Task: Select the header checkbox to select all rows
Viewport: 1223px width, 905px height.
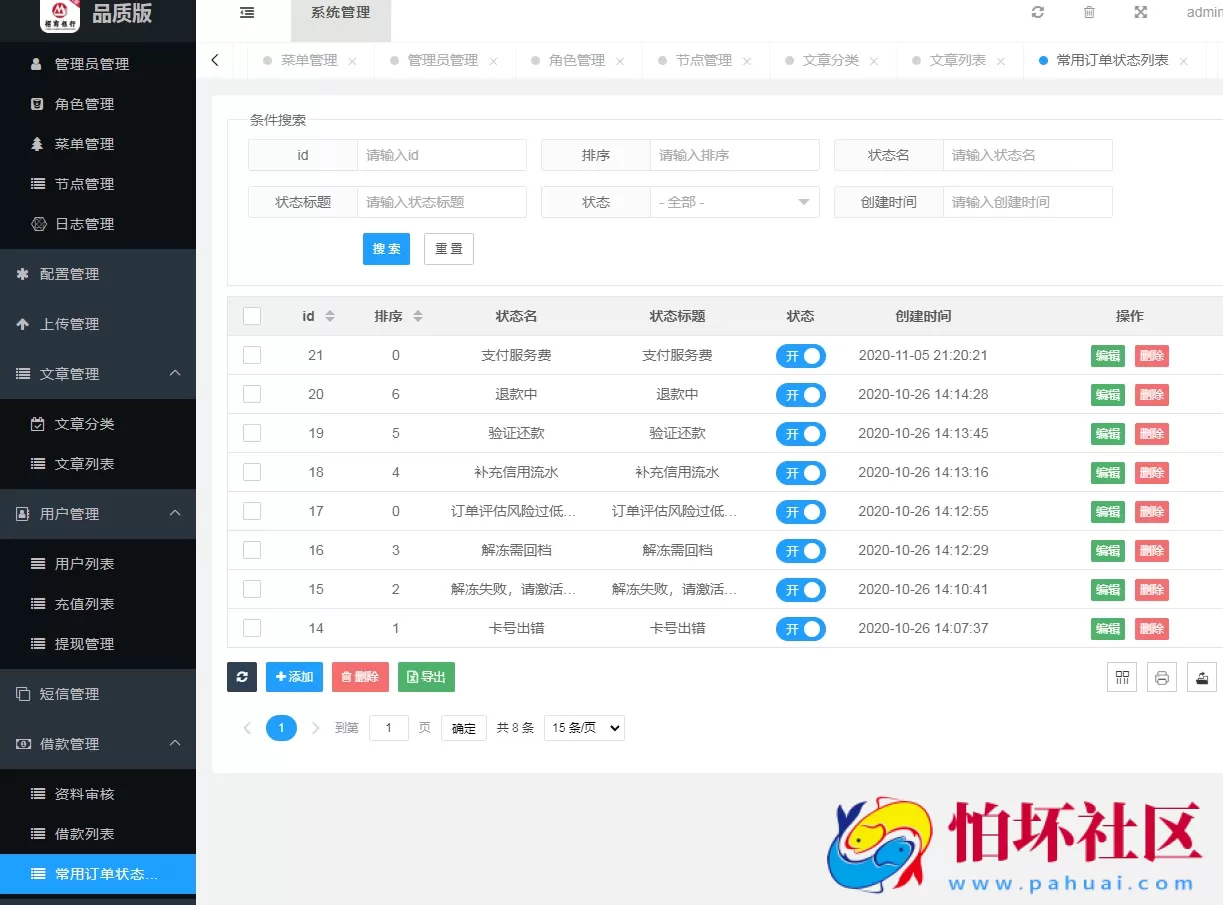Action: (x=251, y=315)
